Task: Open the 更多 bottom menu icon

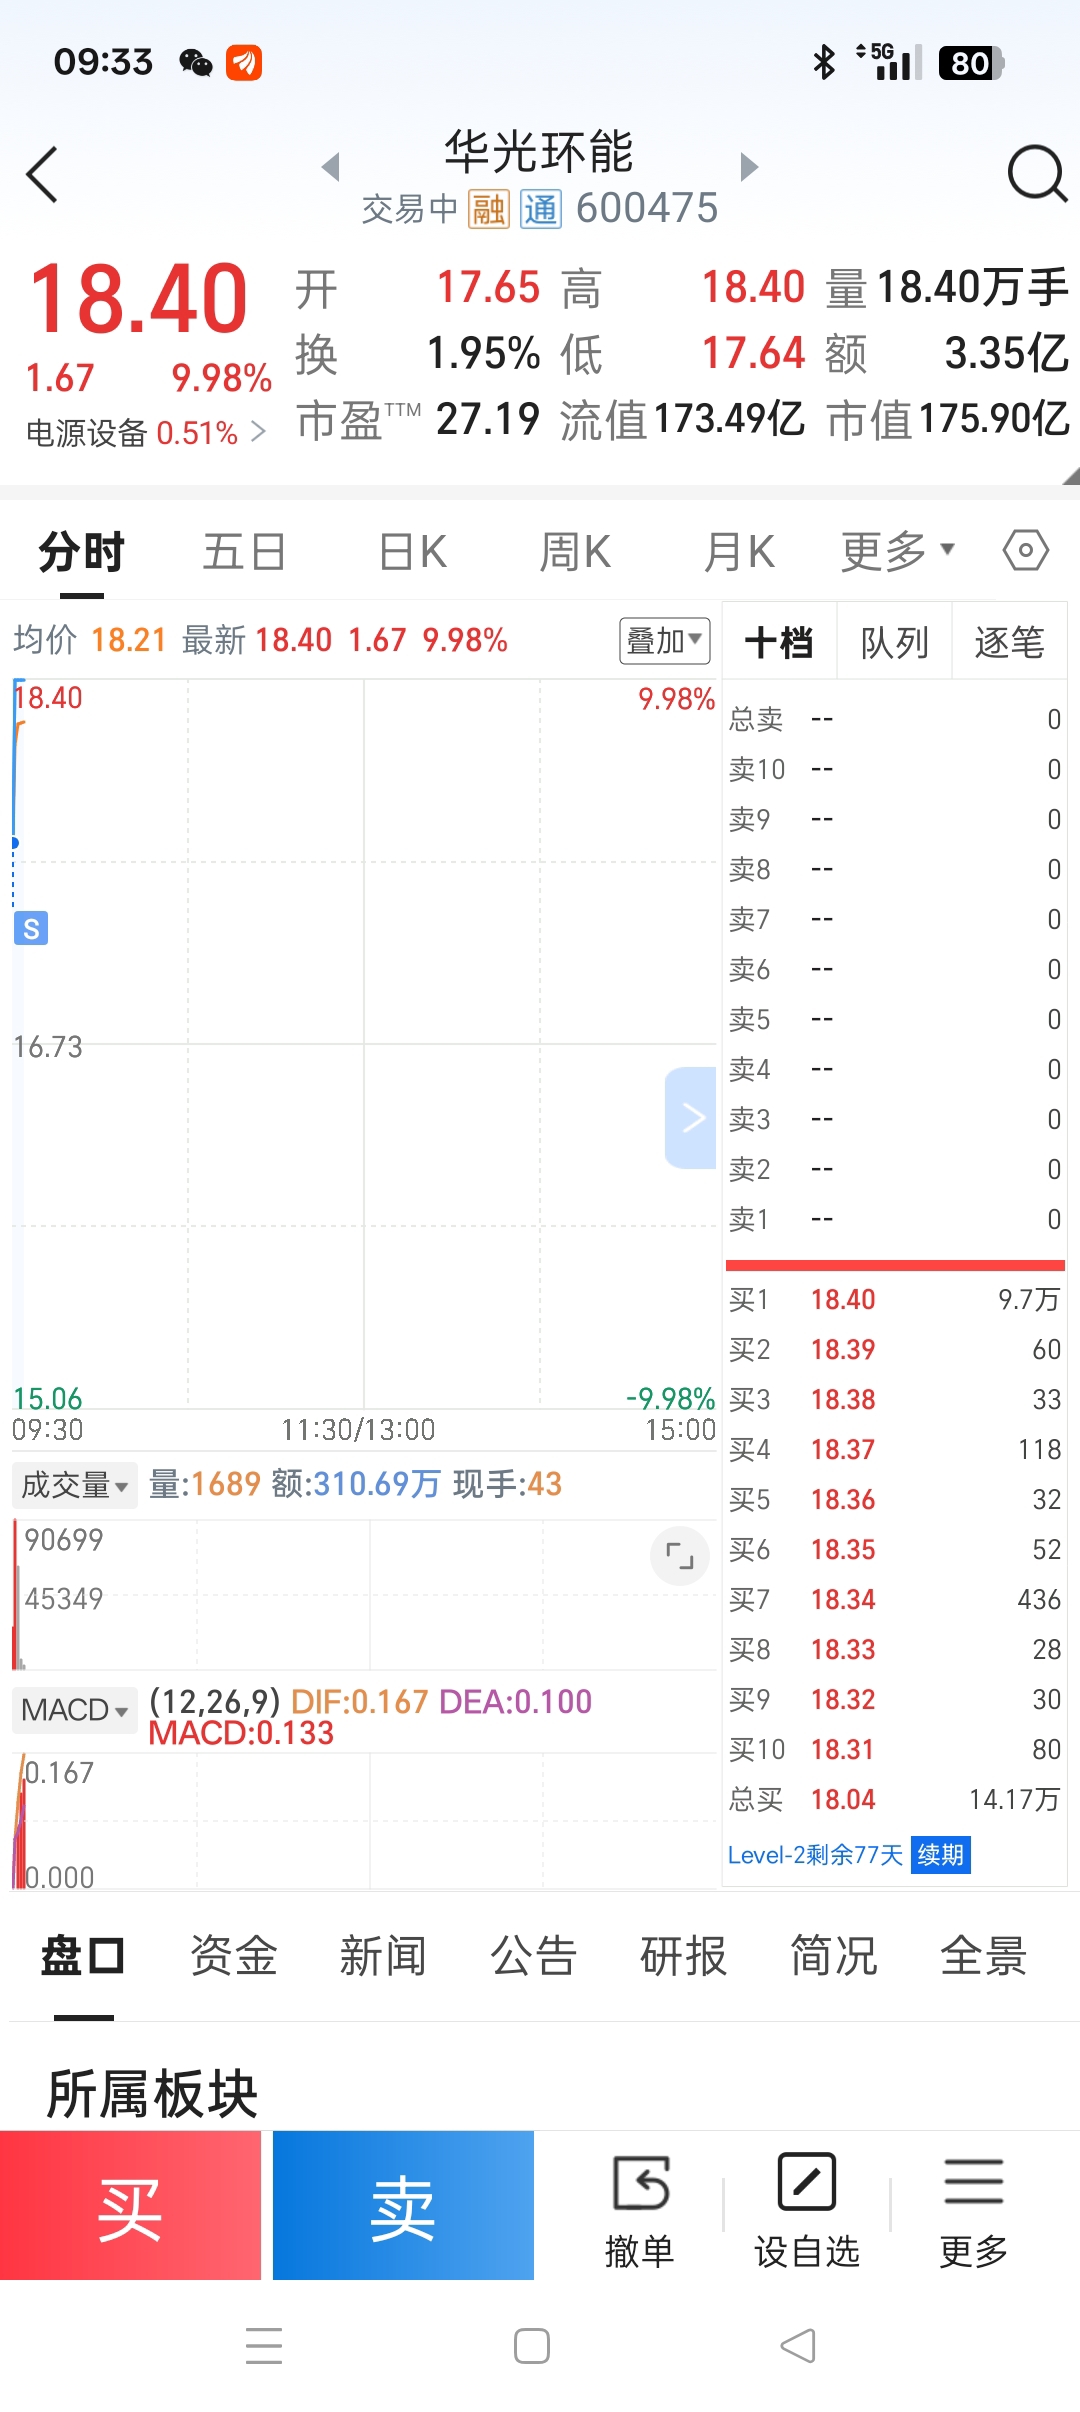Action: point(974,2212)
